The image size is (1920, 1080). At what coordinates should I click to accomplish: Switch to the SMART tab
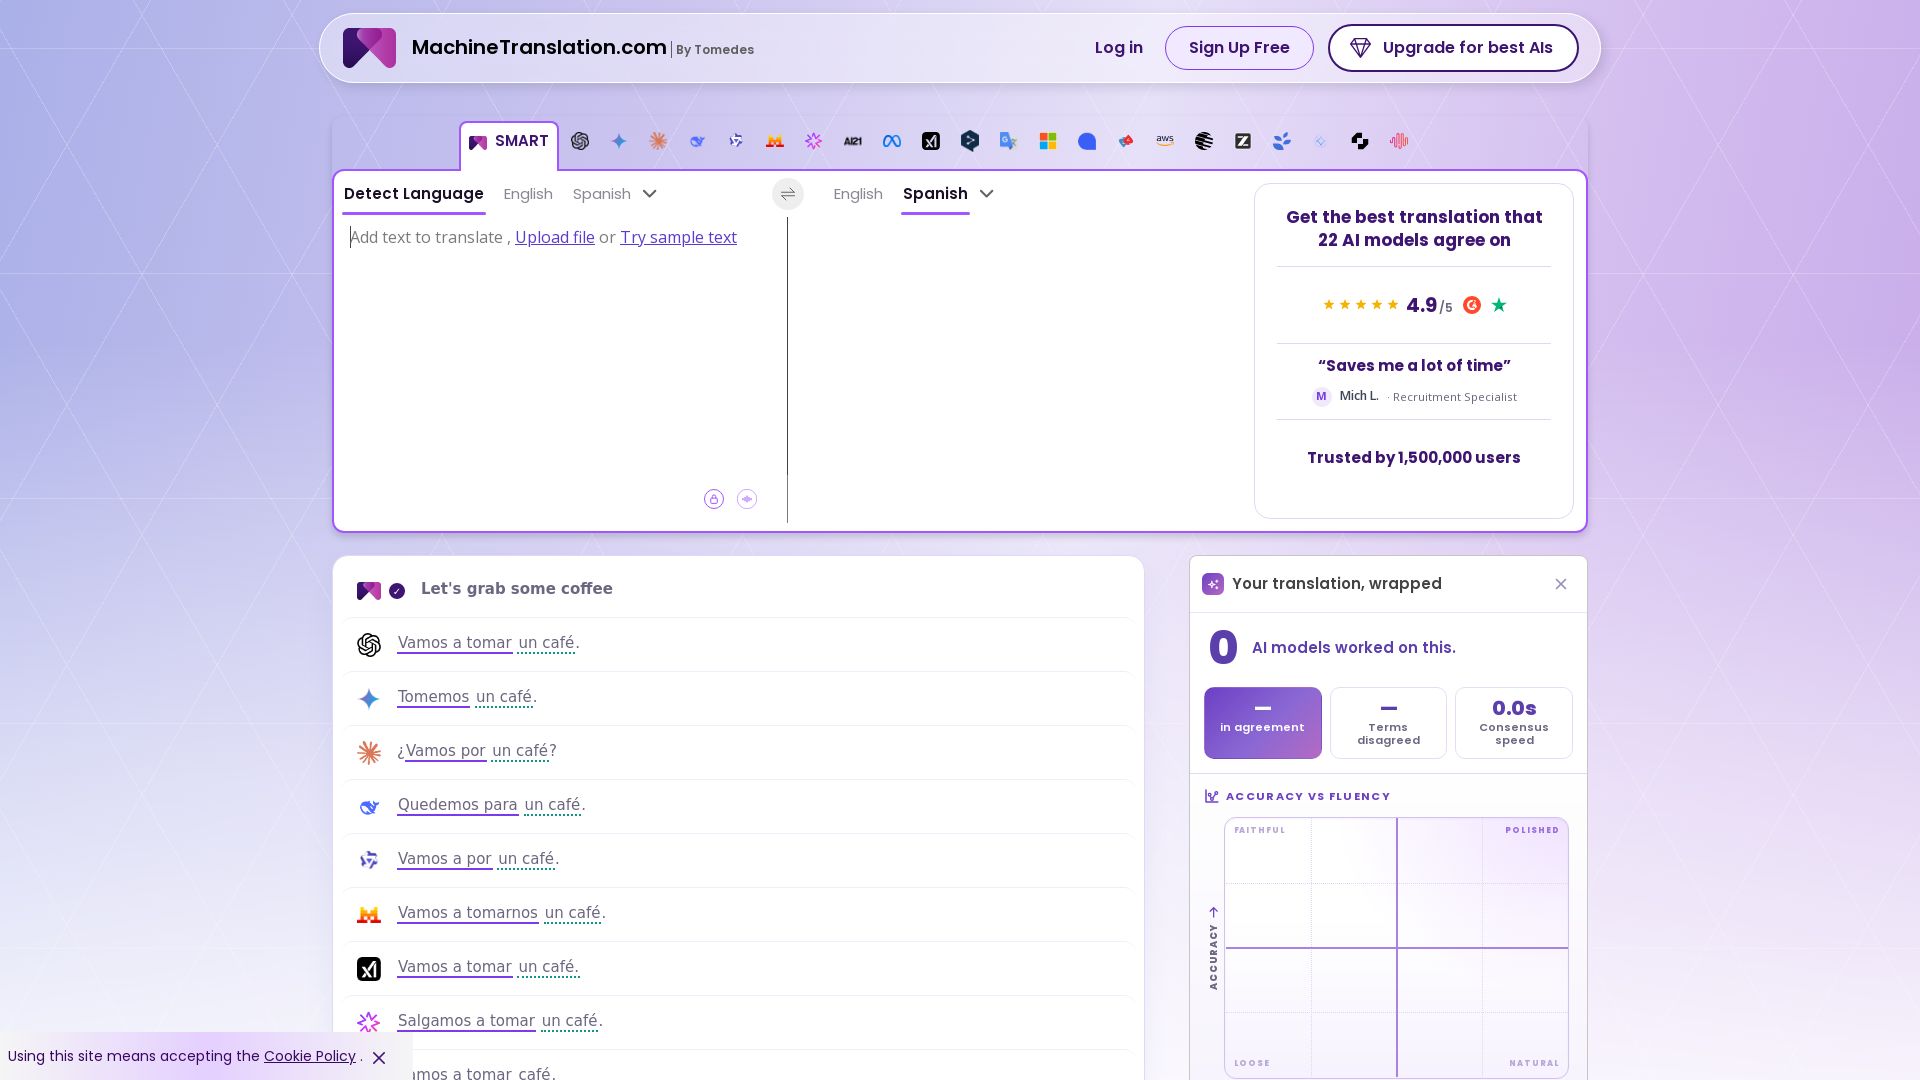pos(509,142)
